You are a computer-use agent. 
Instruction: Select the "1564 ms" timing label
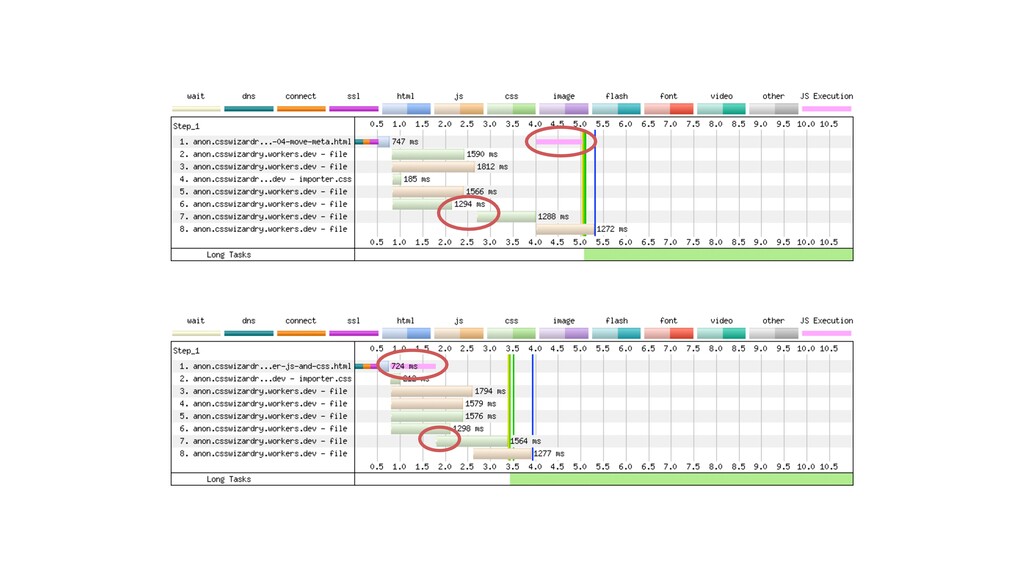526,441
